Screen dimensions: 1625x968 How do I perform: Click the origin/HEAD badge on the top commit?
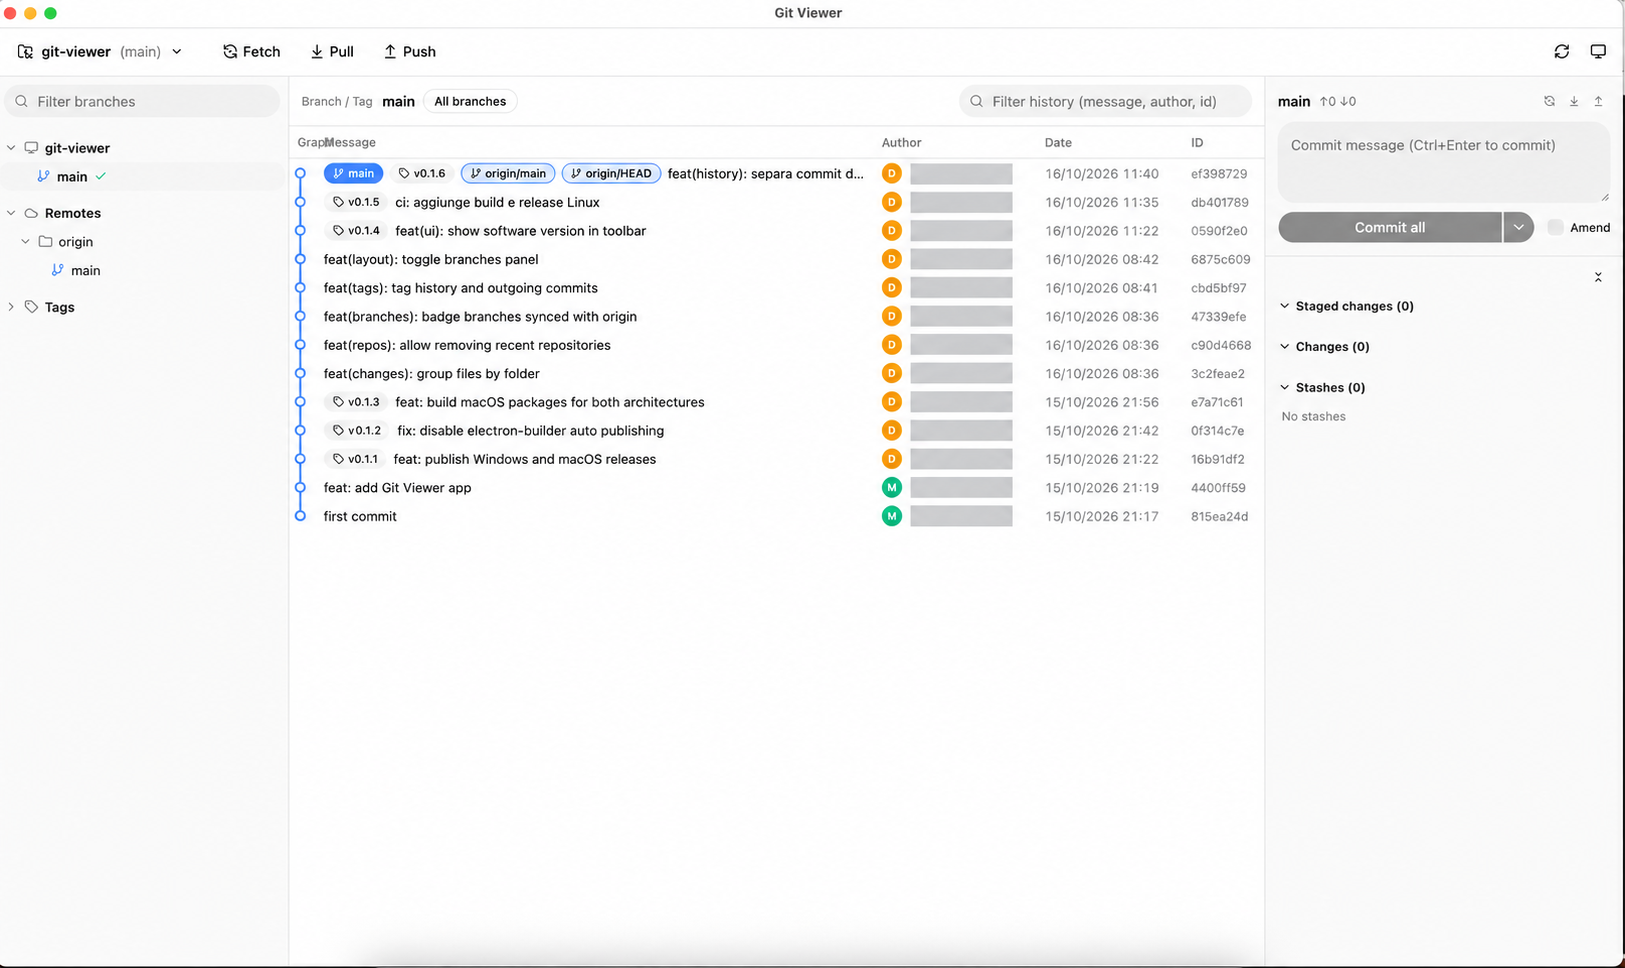pos(611,173)
